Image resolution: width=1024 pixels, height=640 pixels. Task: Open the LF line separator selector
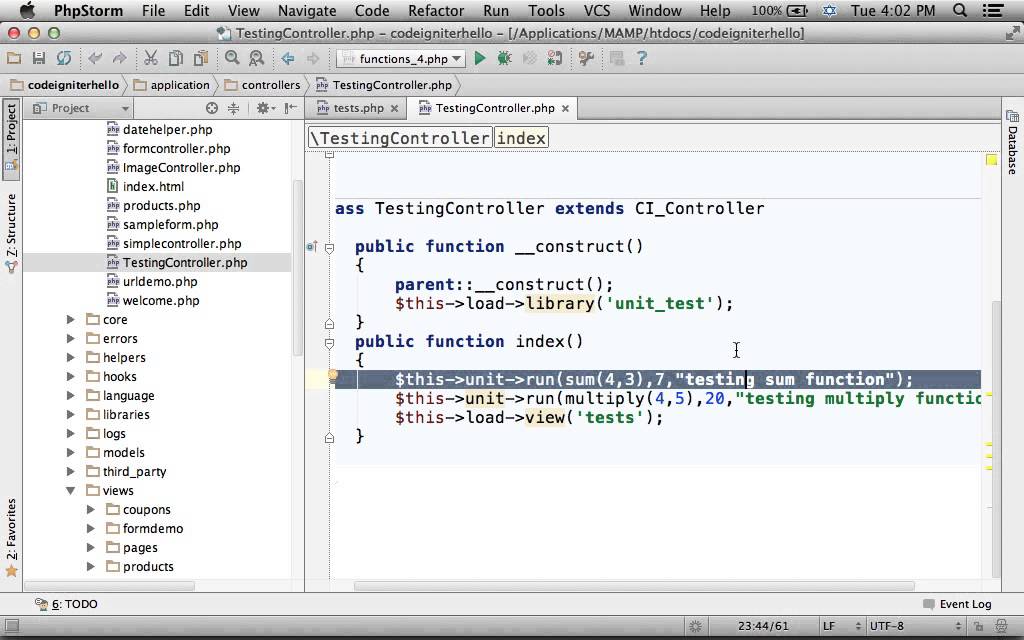pyautogui.click(x=841, y=626)
